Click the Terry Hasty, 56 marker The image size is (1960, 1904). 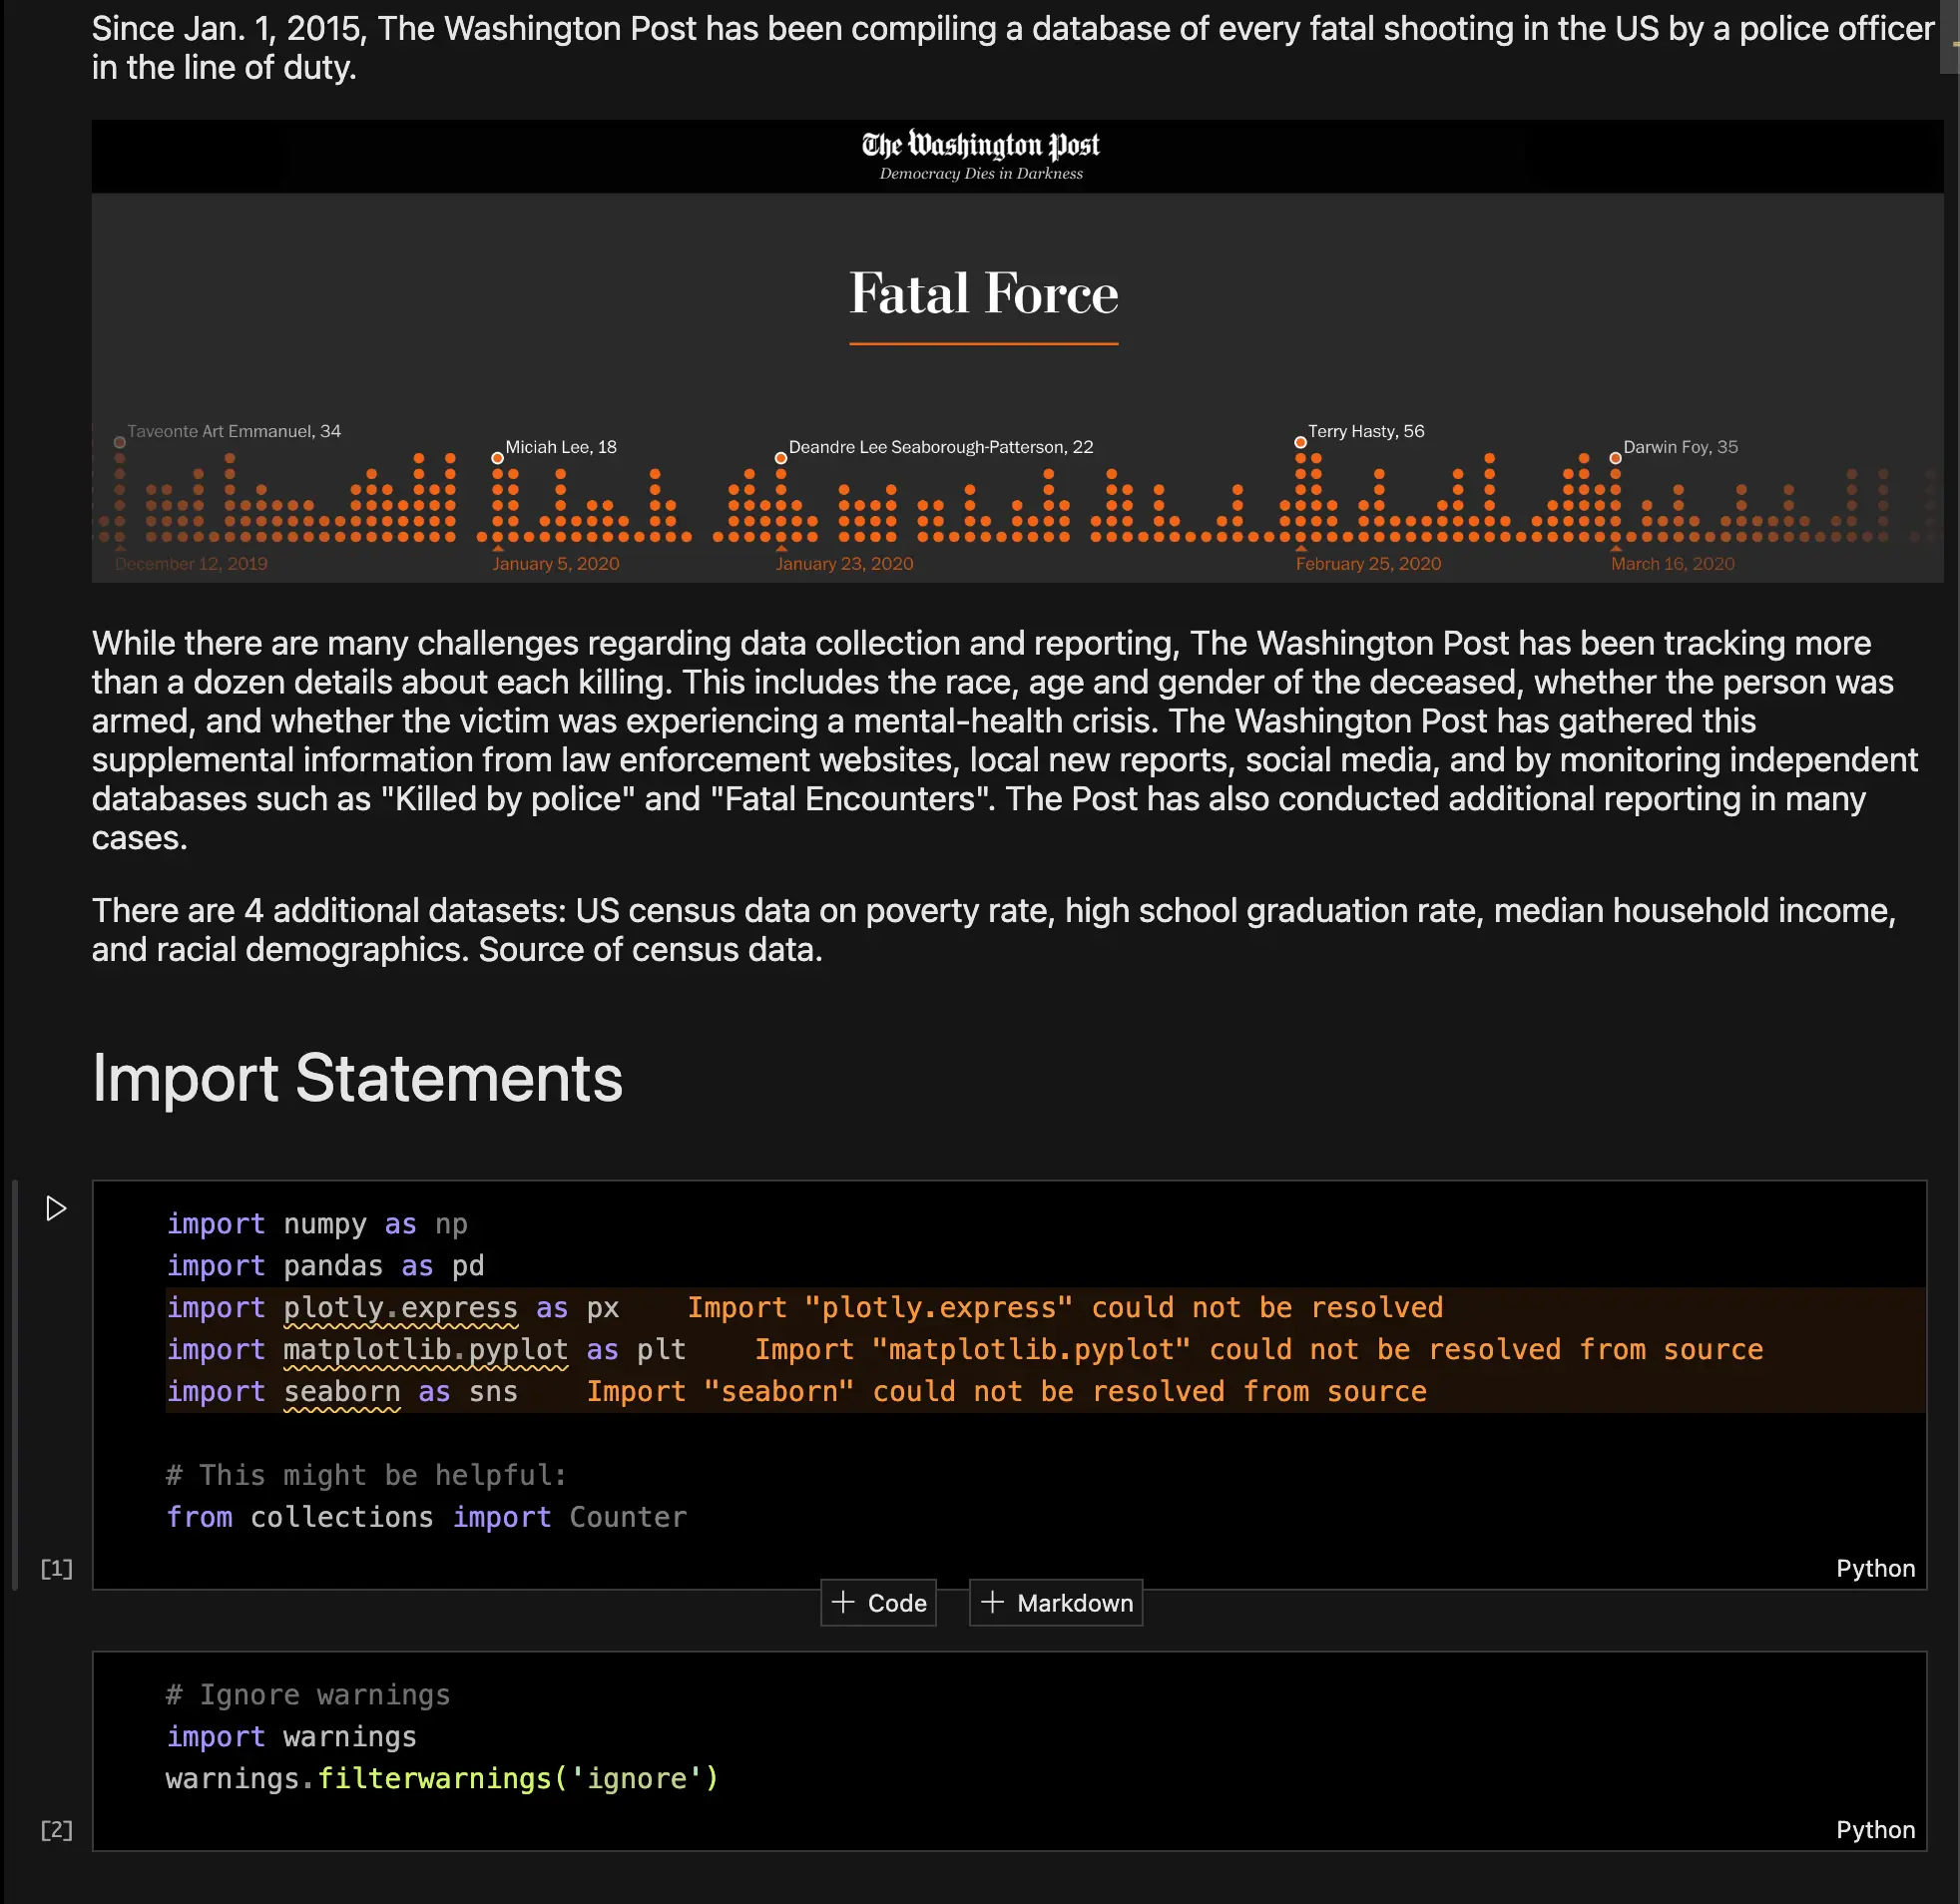coord(1300,442)
